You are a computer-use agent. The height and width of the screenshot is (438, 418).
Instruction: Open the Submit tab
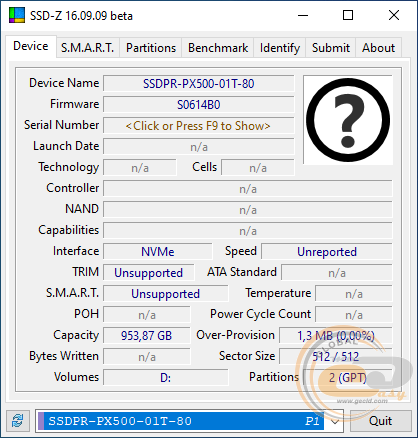point(331,48)
